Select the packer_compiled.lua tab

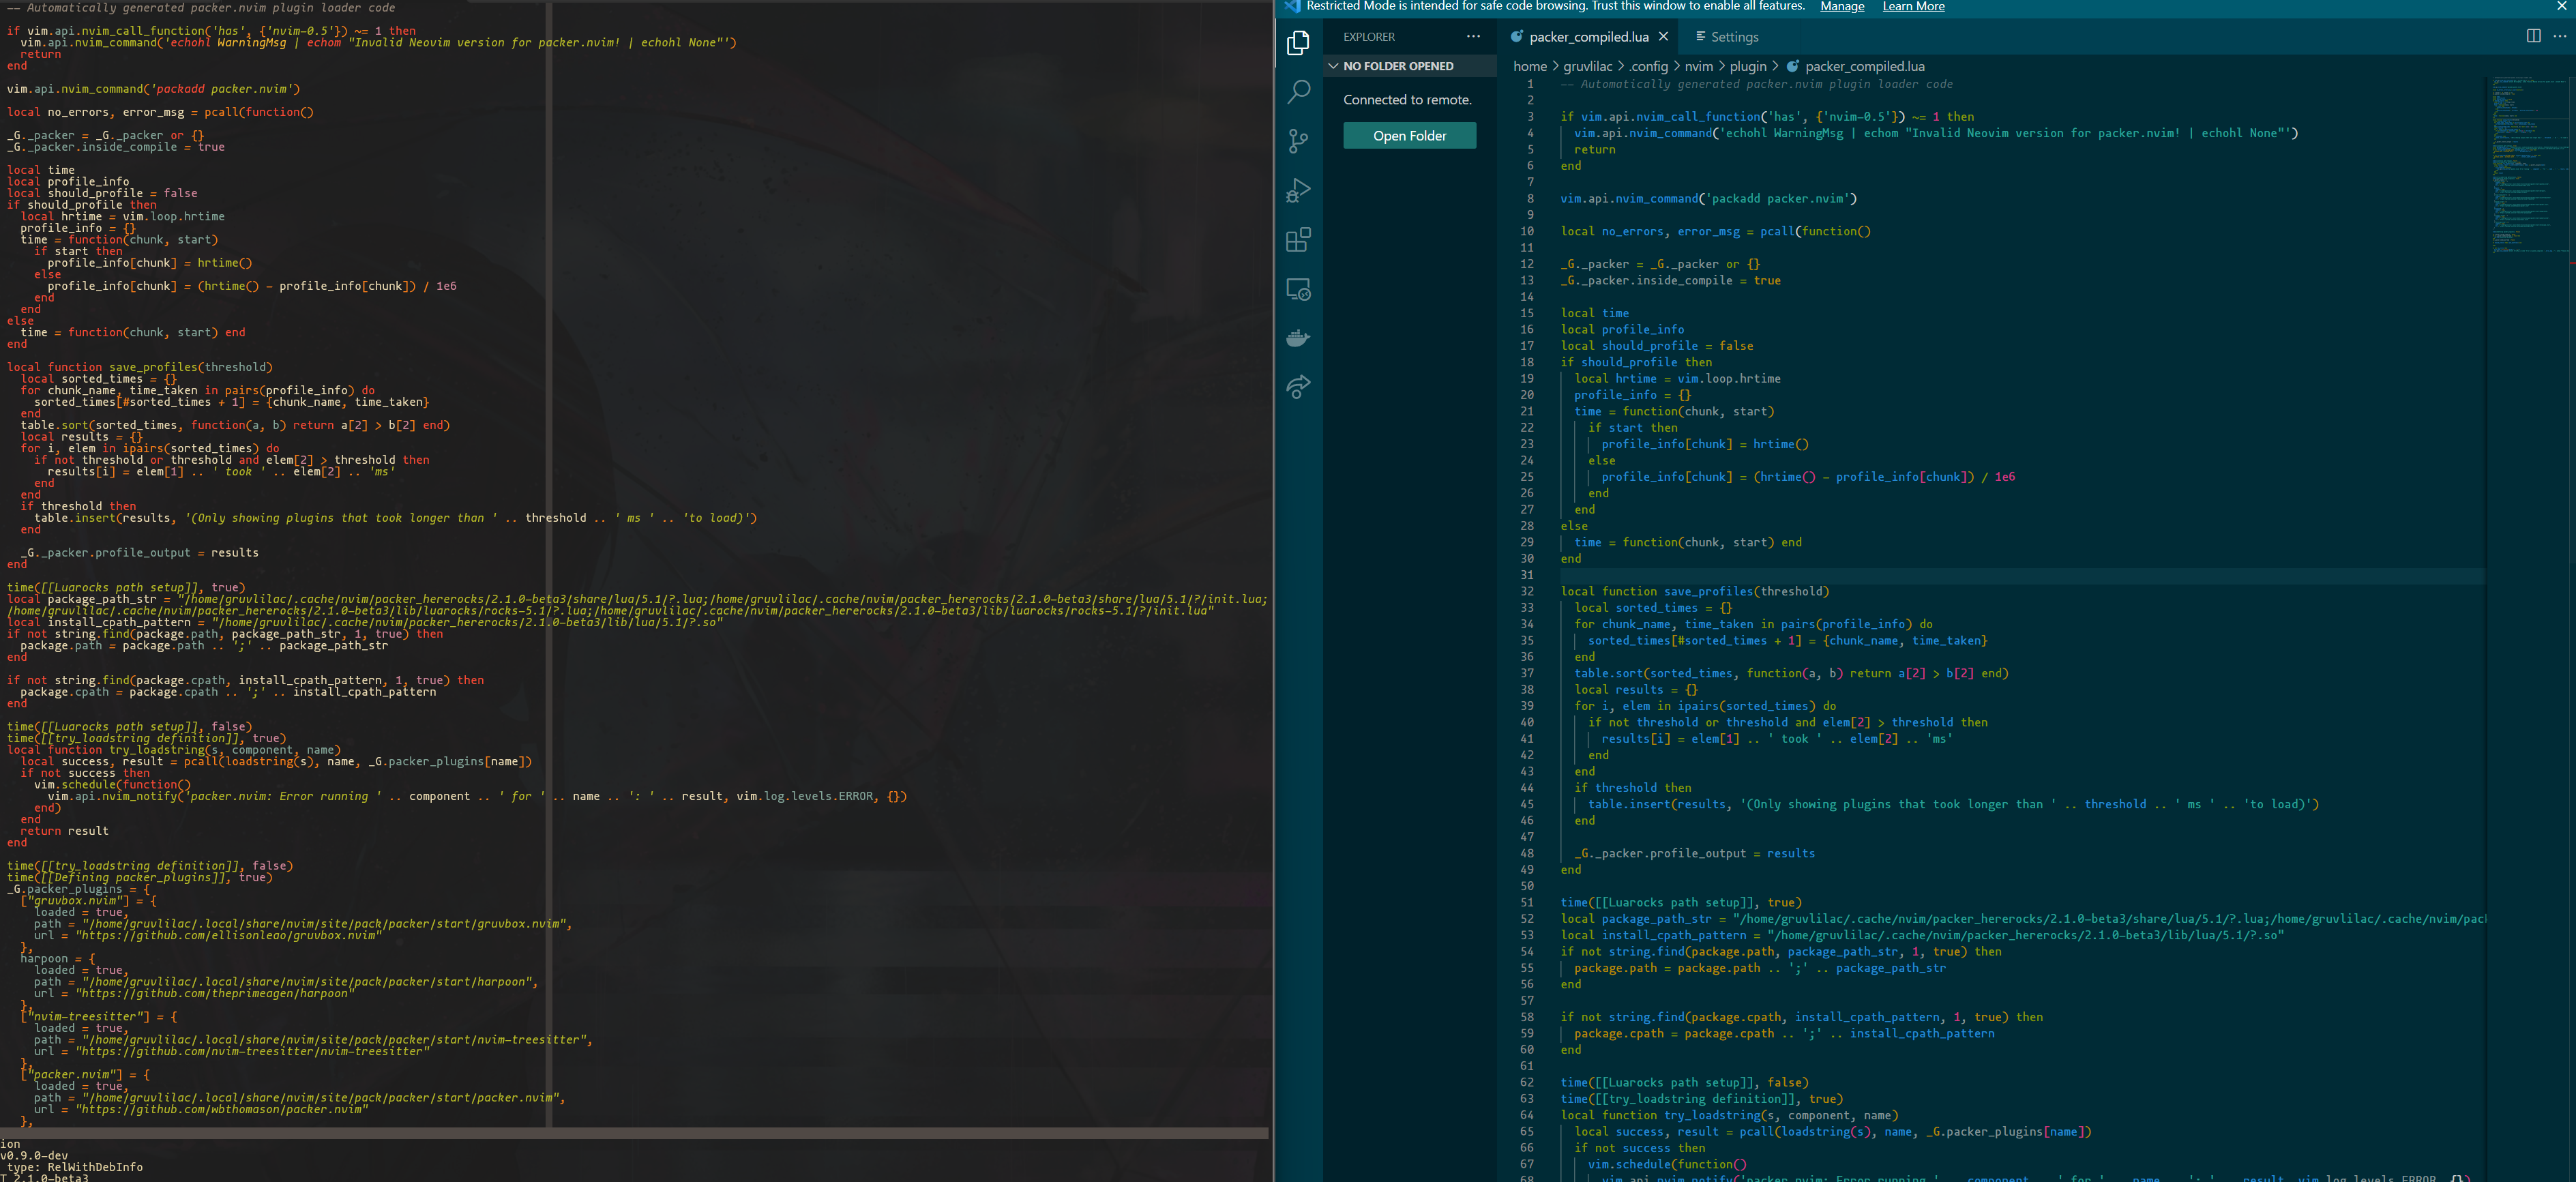(x=1588, y=37)
